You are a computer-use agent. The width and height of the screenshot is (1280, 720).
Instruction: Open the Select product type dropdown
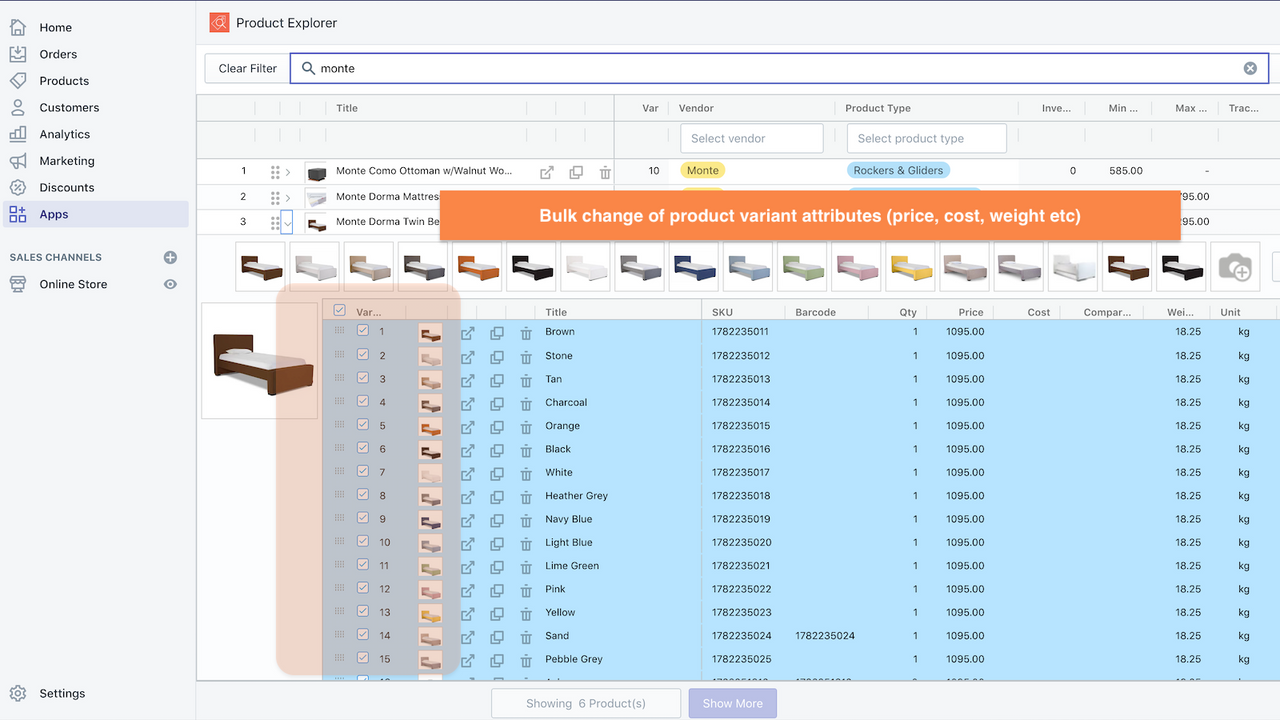click(926, 139)
